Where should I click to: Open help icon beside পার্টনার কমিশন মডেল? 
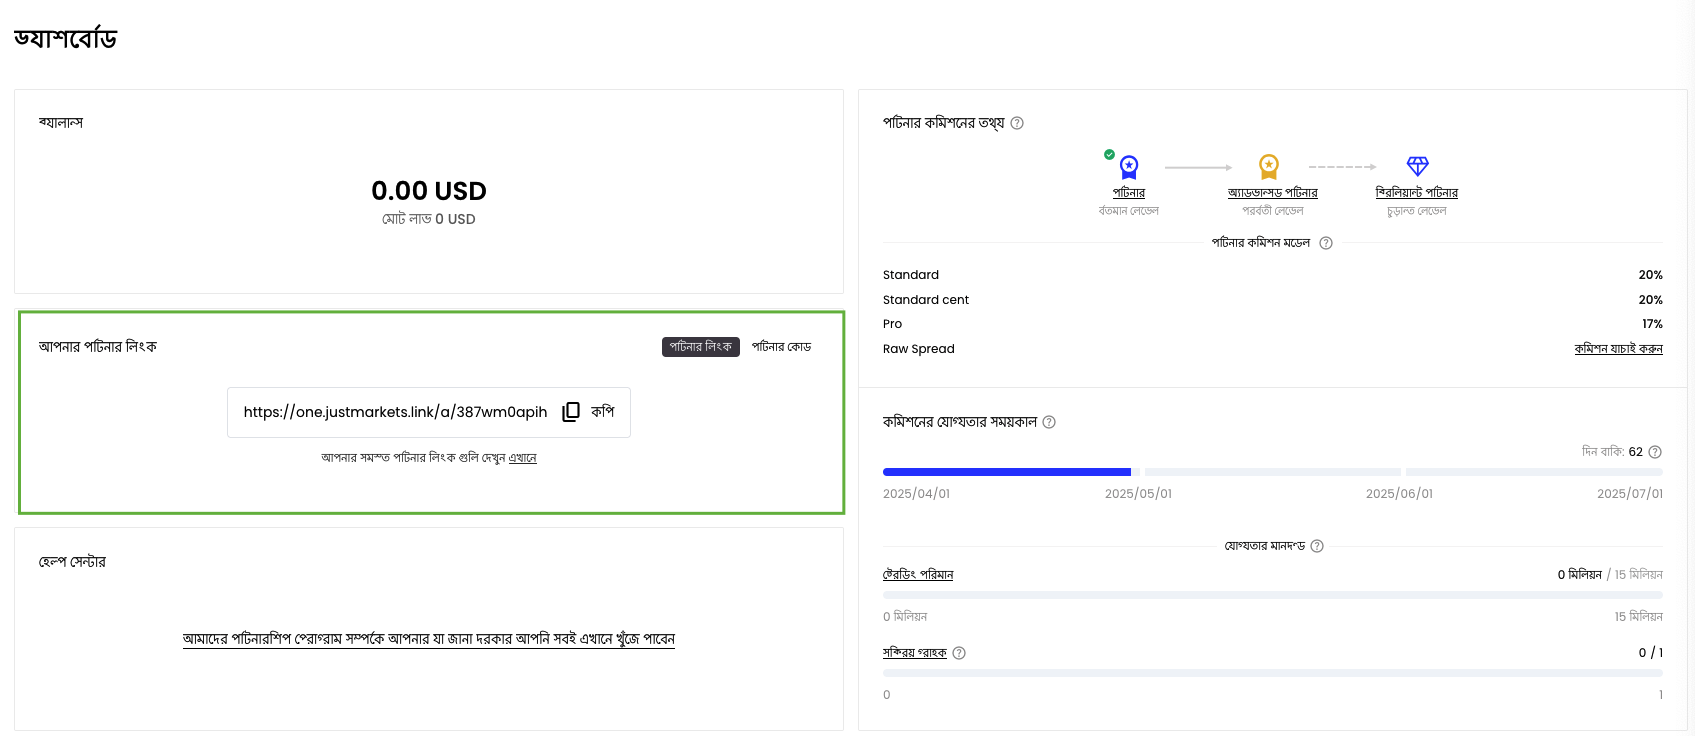tap(1326, 243)
